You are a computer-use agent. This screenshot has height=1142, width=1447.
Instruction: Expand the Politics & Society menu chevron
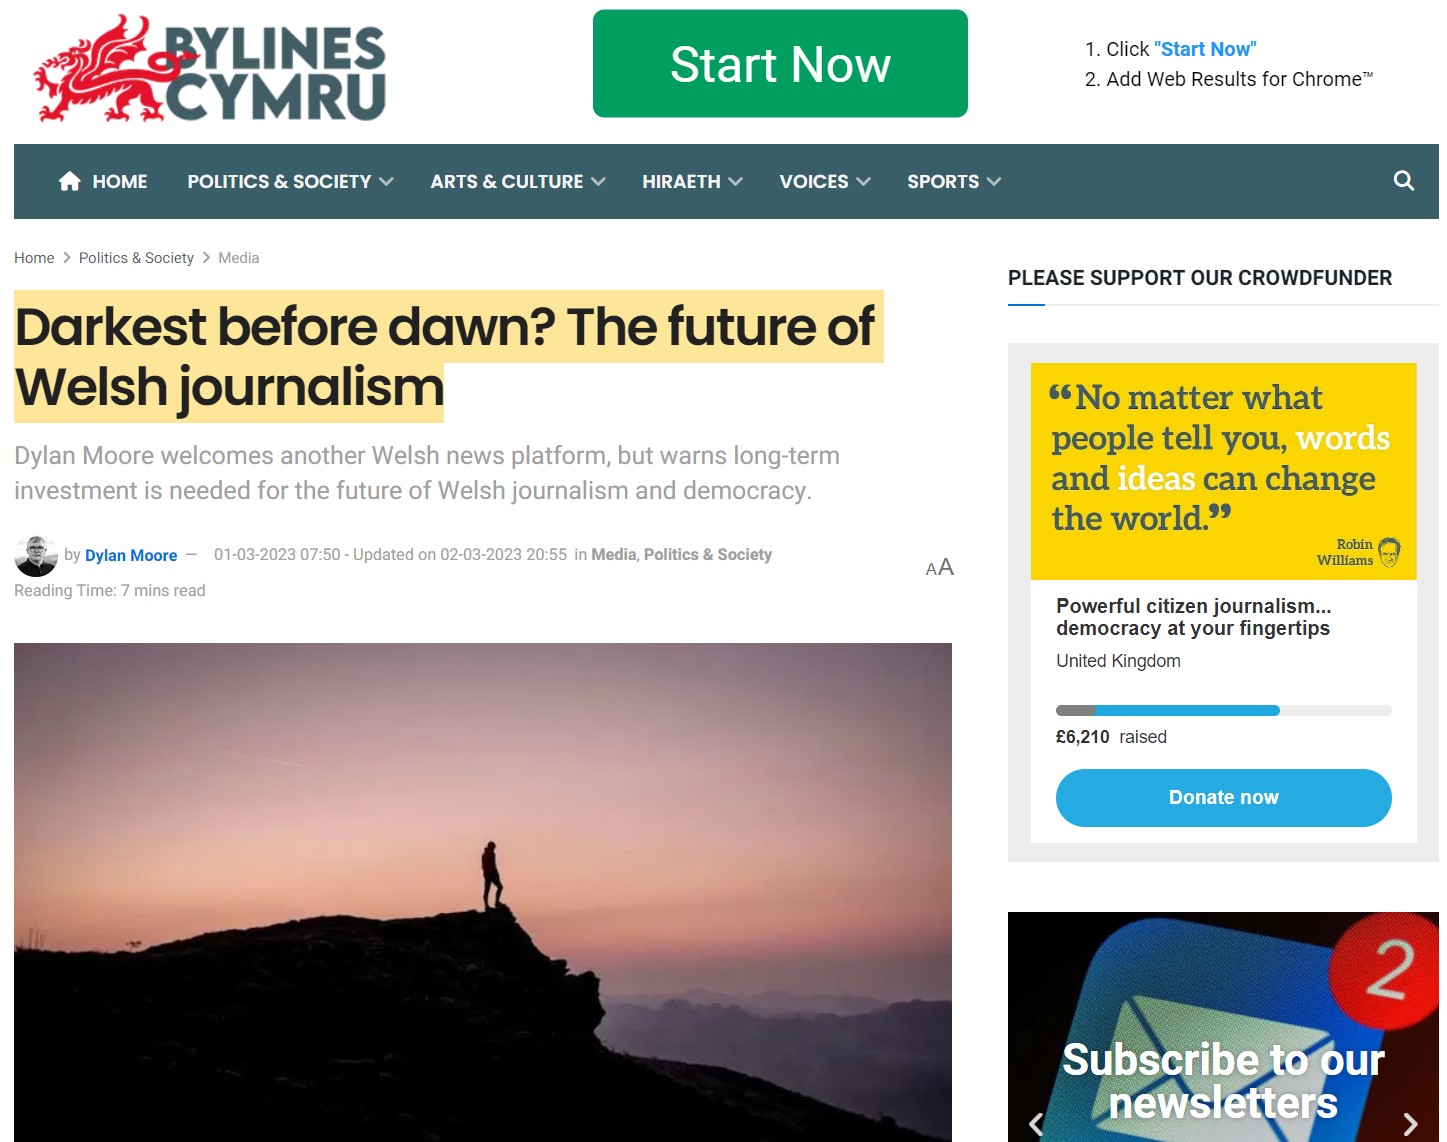click(386, 182)
